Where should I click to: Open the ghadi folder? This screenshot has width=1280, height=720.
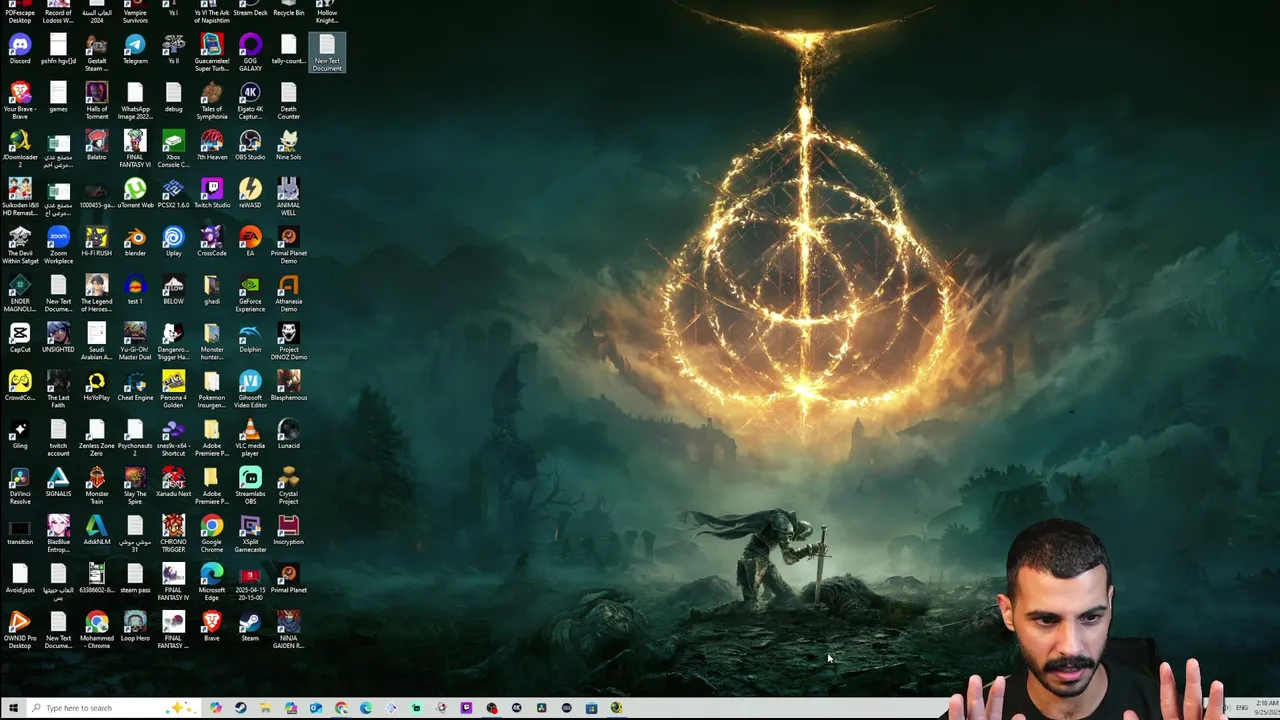tap(212, 289)
